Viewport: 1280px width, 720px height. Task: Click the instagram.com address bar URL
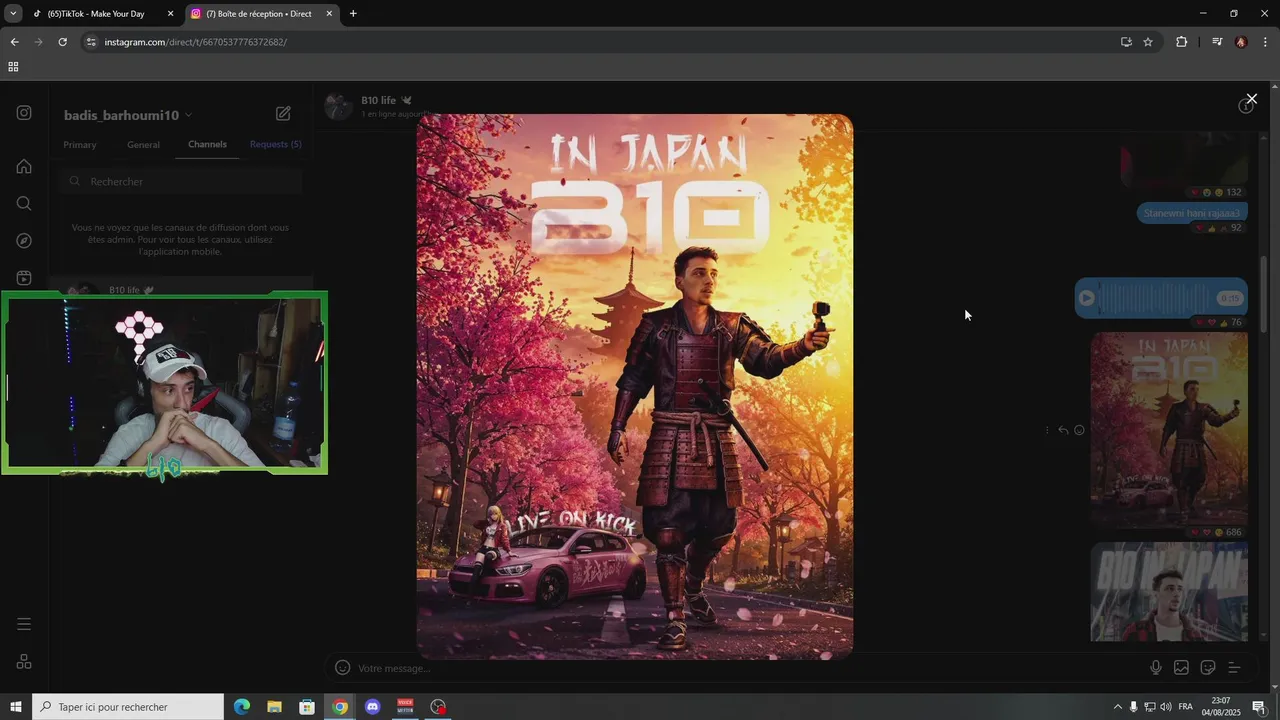[195, 42]
